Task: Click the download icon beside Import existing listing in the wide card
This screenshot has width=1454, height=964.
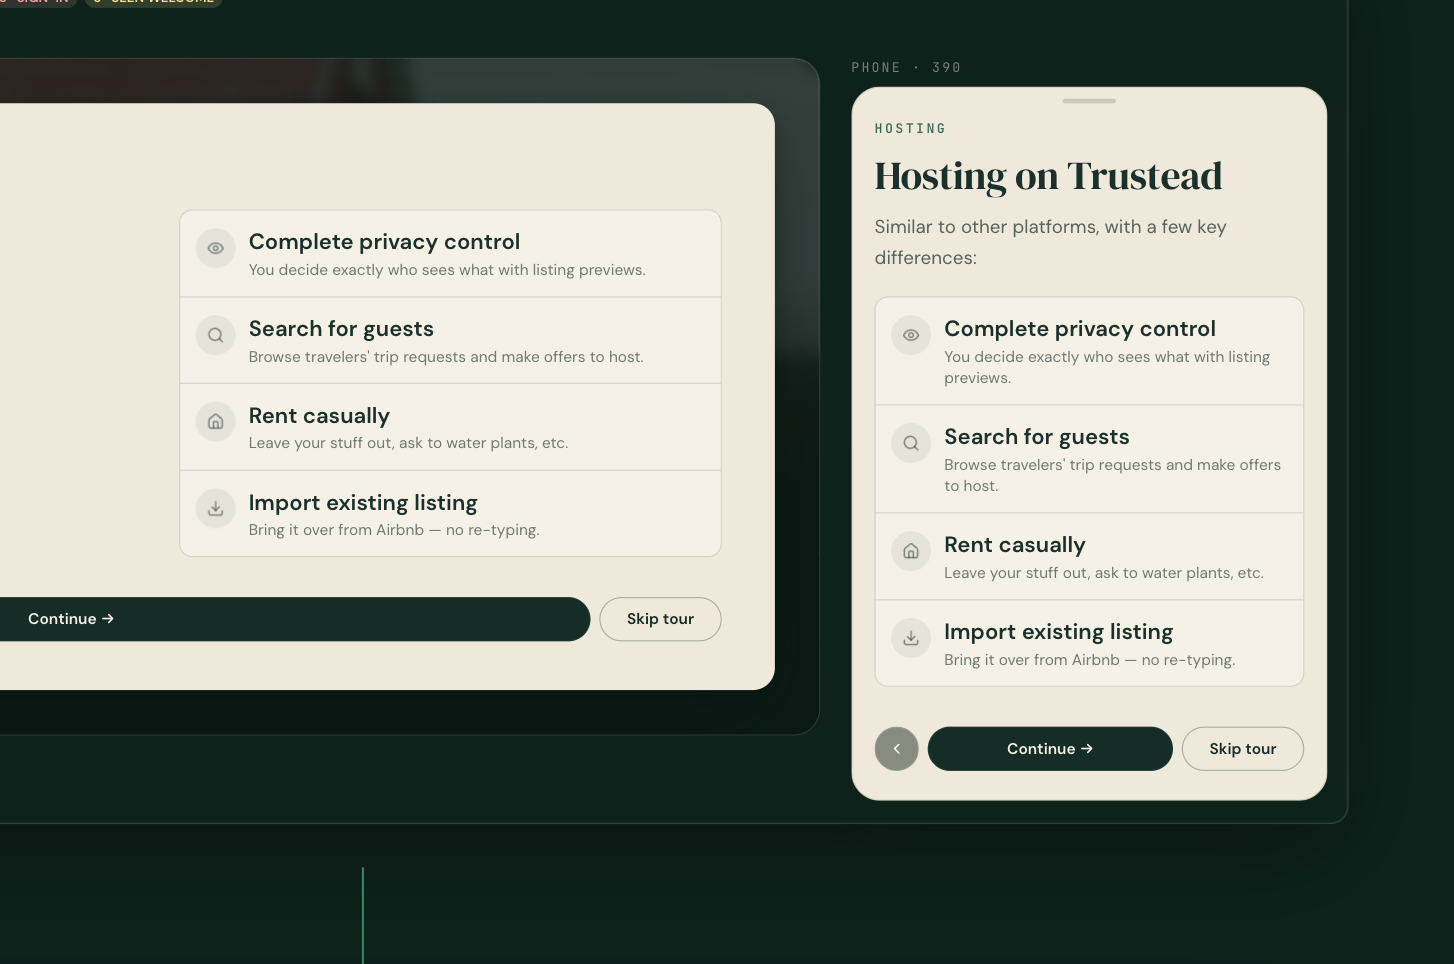Action: pos(215,509)
